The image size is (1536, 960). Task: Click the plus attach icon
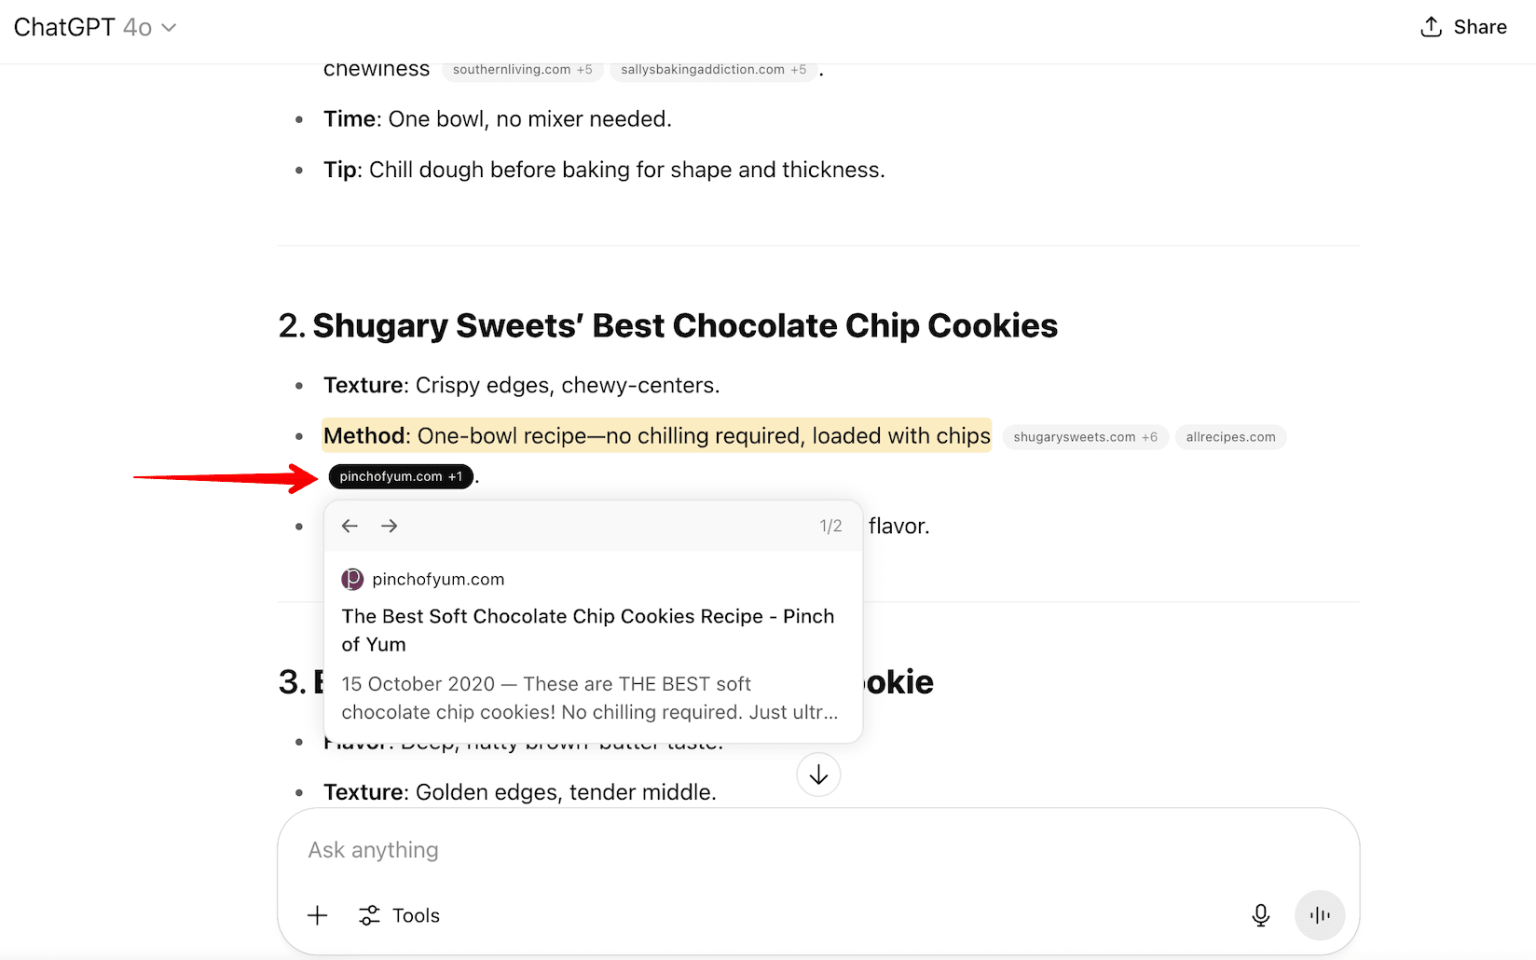point(317,915)
